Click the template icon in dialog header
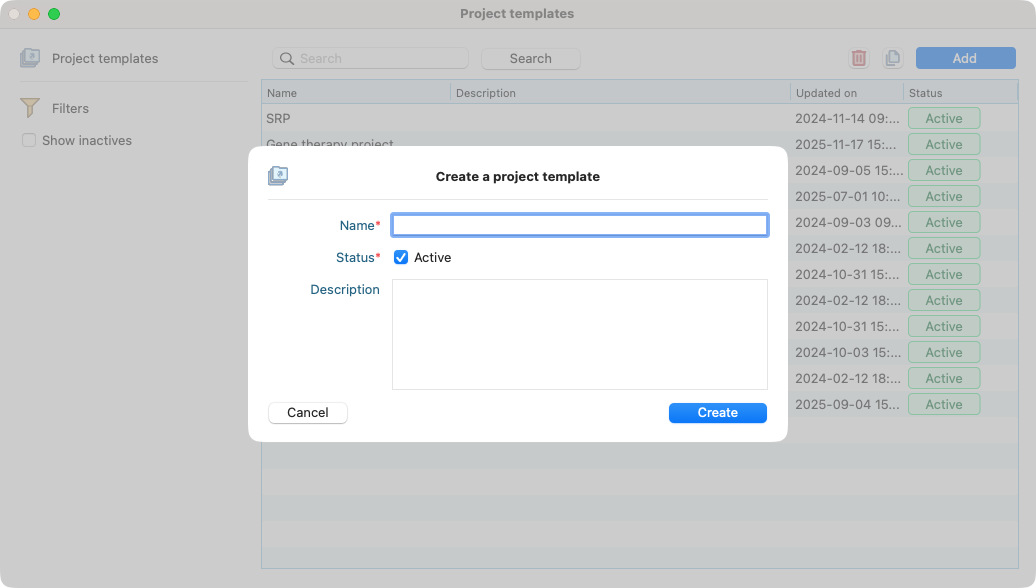The width and height of the screenshot is (1036, 588). pyautogui.click(x=278, y=176)
